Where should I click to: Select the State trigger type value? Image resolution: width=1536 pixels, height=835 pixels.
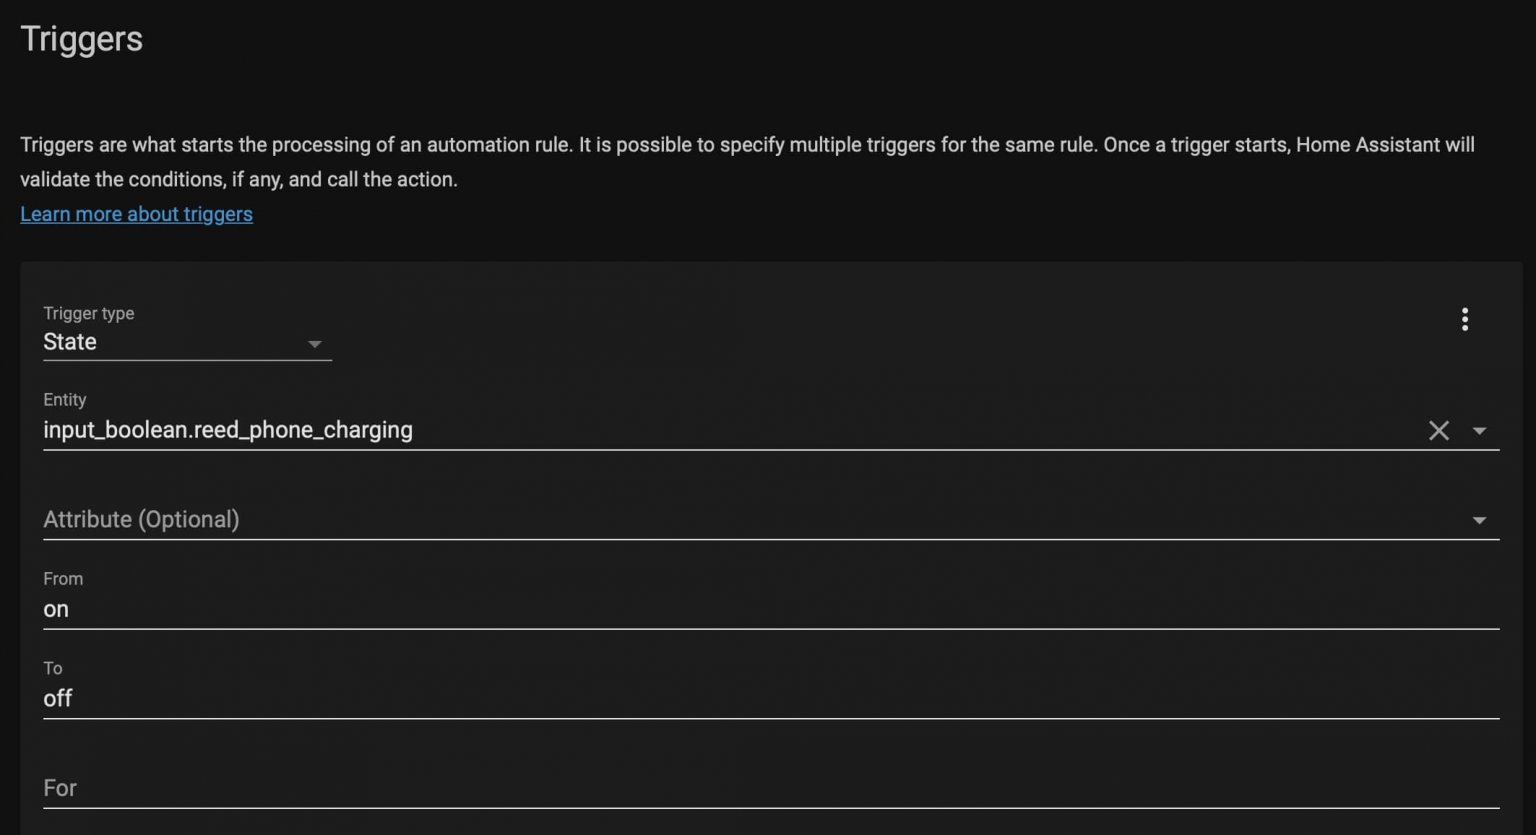click(x=70, y=342)
